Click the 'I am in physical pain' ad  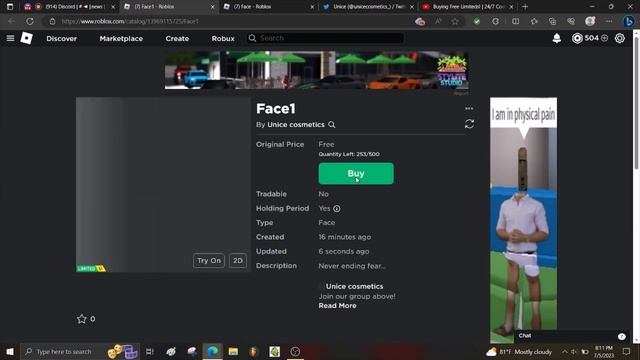click(x=523, y=220)
